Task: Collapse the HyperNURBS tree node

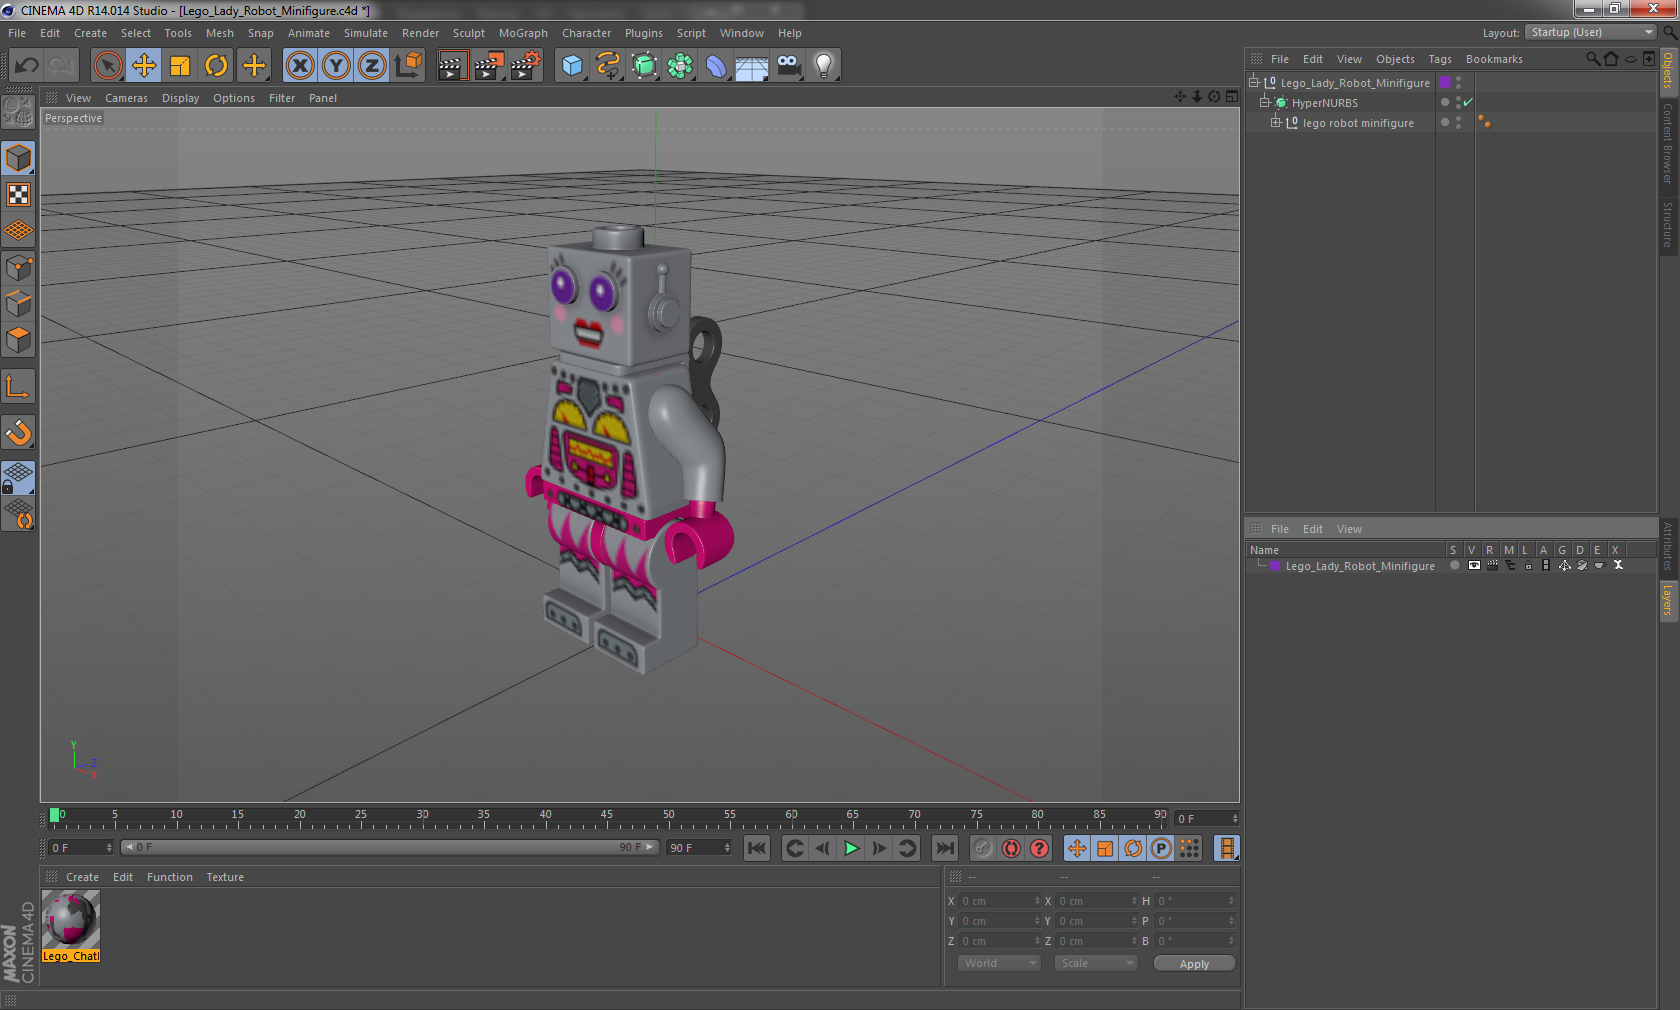Action: pos(1264,102)
